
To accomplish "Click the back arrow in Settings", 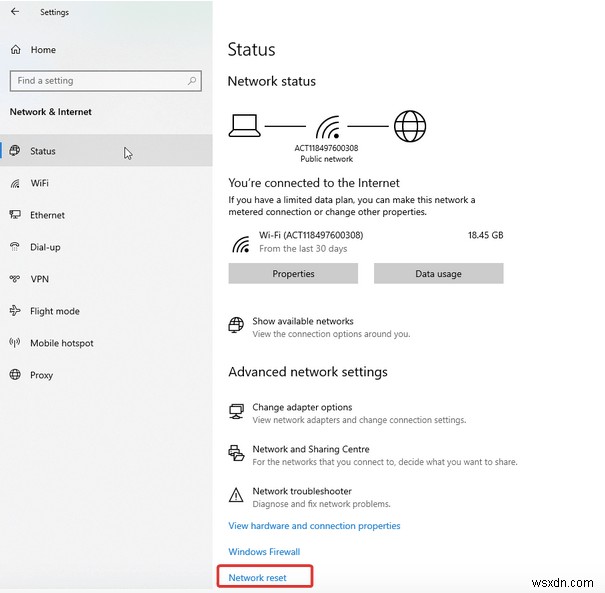I will 15,12.
